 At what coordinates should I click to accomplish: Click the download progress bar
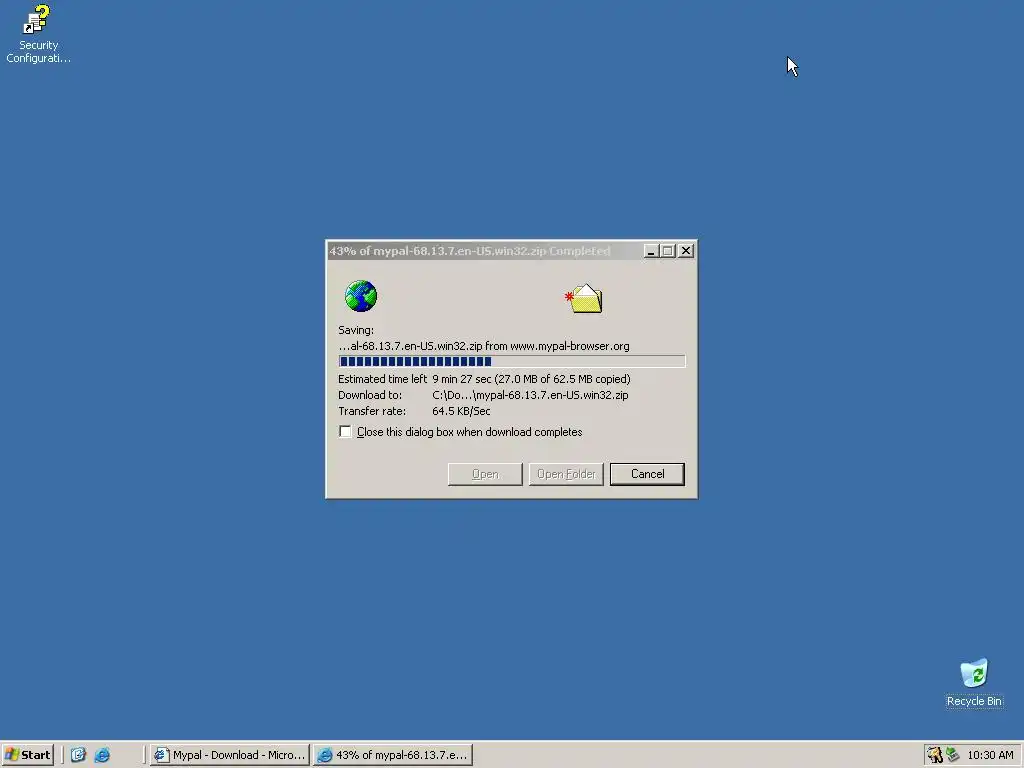(511, 361)
